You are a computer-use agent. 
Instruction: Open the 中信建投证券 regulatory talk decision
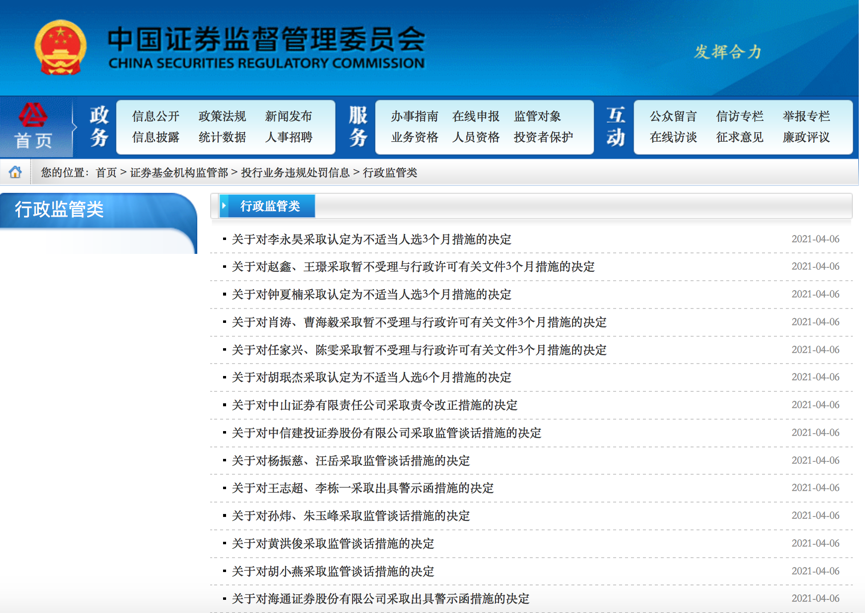point(386,433)
